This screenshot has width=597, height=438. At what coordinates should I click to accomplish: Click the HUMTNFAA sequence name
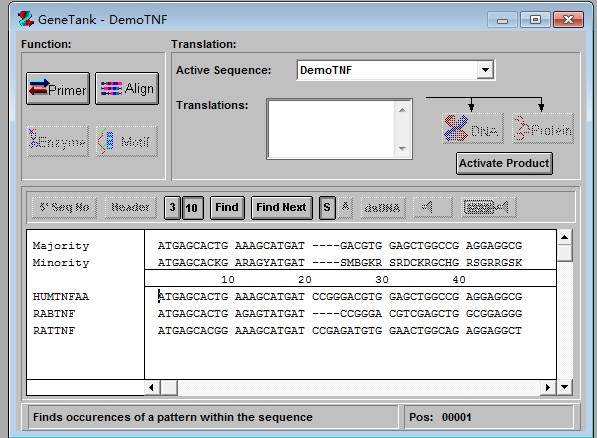tap(61, 296)
